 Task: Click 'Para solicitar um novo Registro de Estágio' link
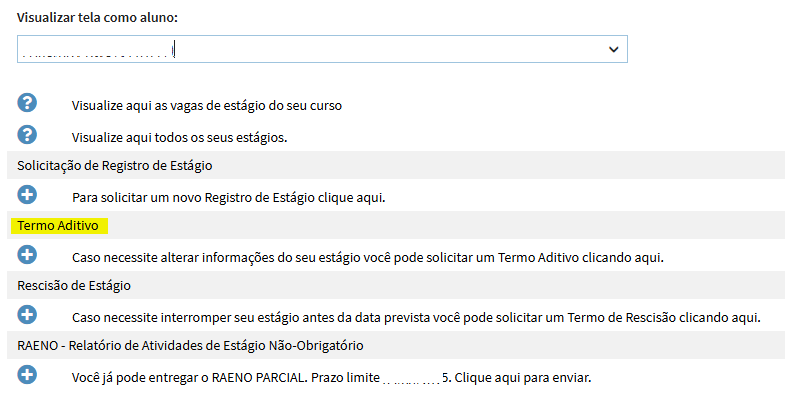(228, 198)
